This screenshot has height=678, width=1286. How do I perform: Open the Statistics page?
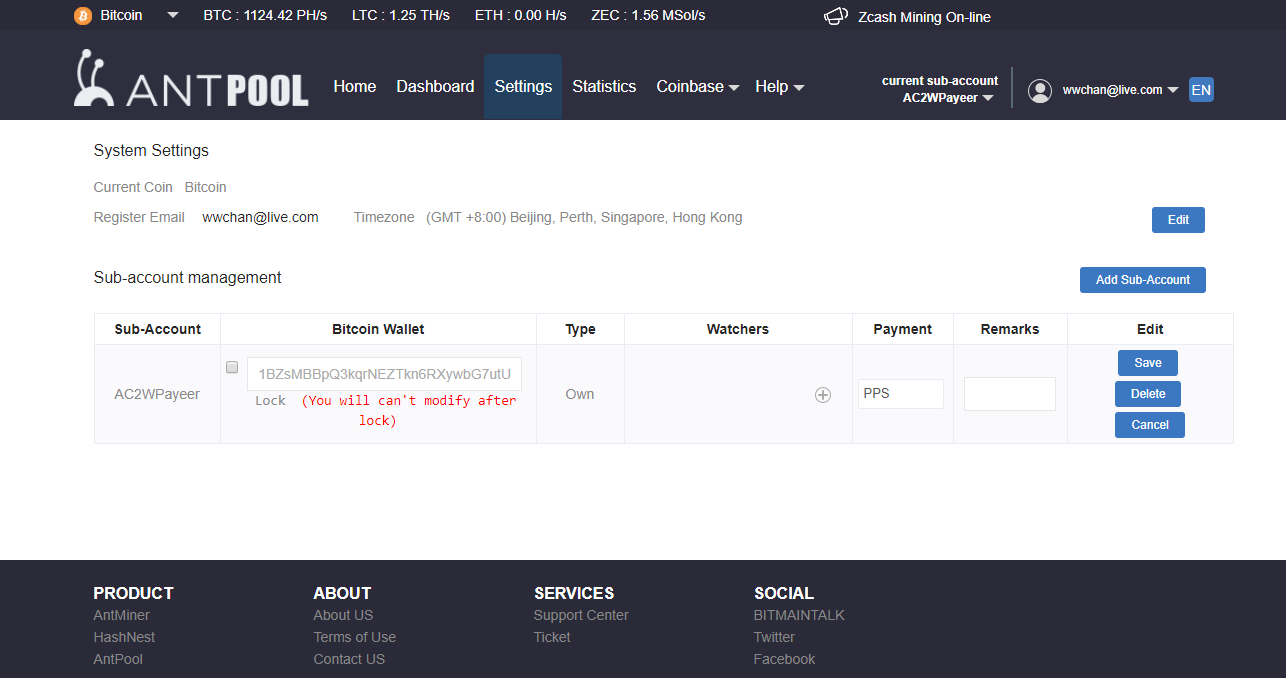(604, 87)
